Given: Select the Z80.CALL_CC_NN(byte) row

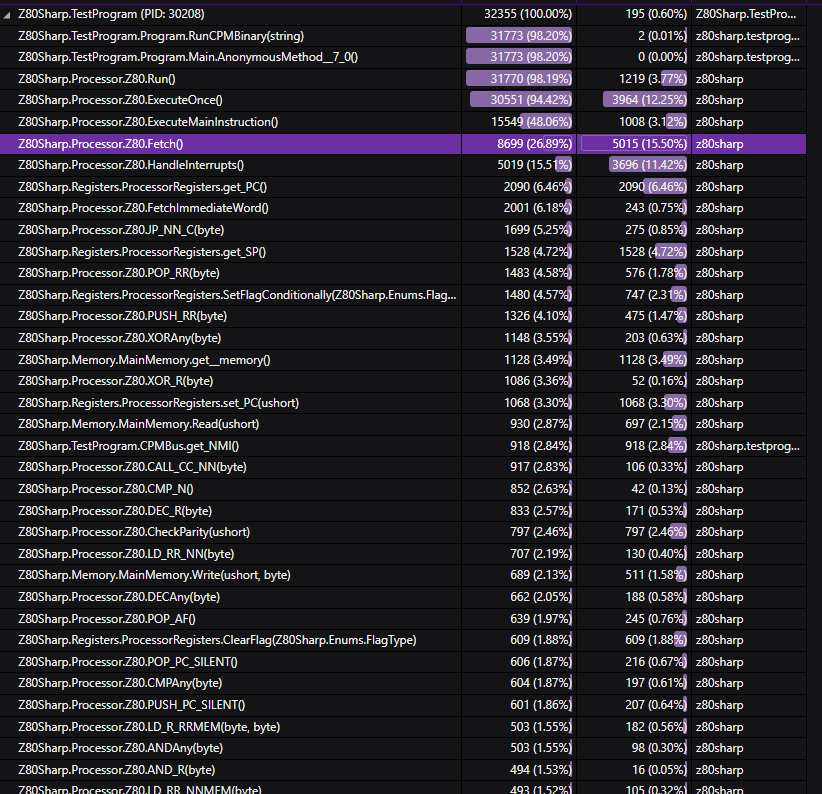Looking at the screenshot, I should pyautogui.click(x=403, y=467).
